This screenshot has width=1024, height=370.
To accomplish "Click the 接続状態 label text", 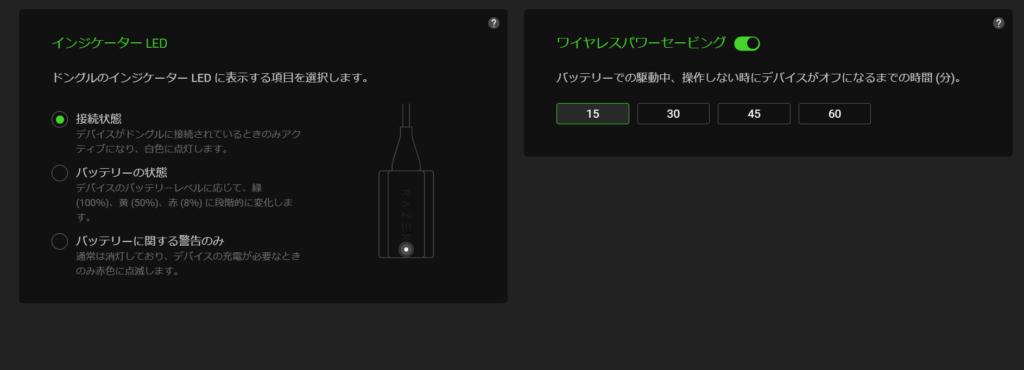I will (99, 119).
